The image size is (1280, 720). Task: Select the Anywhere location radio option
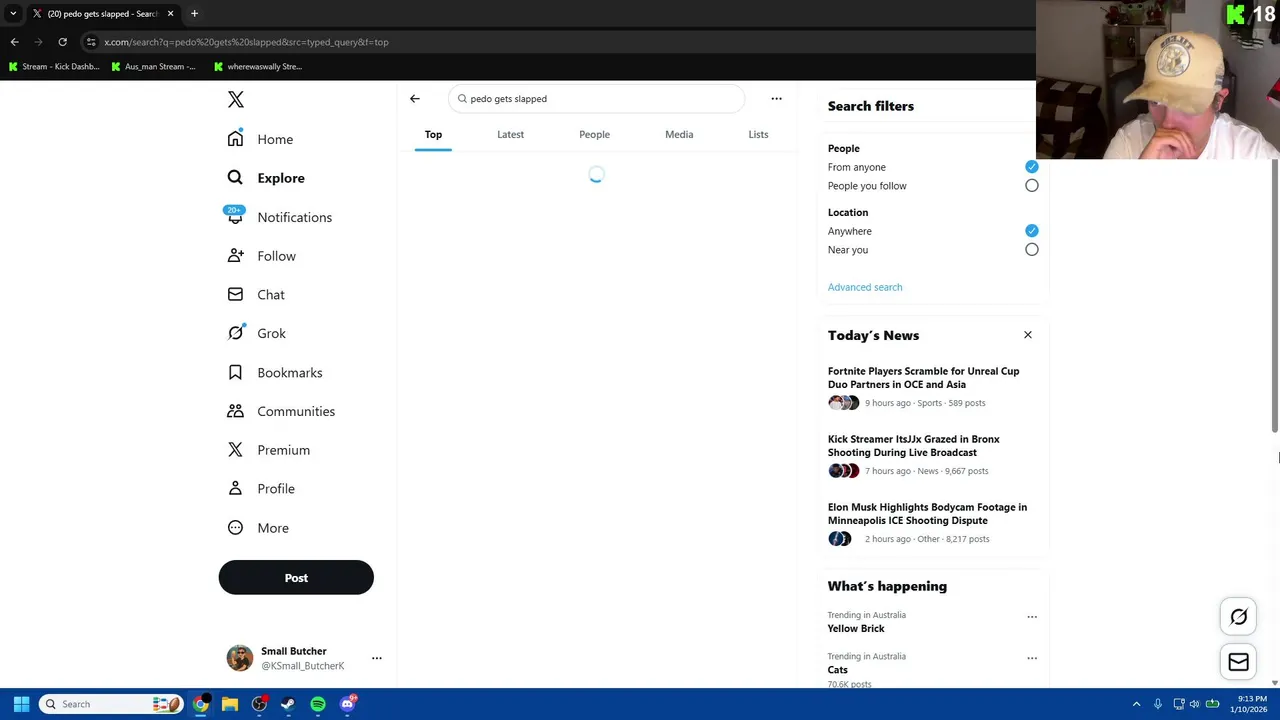point(1031,231)
